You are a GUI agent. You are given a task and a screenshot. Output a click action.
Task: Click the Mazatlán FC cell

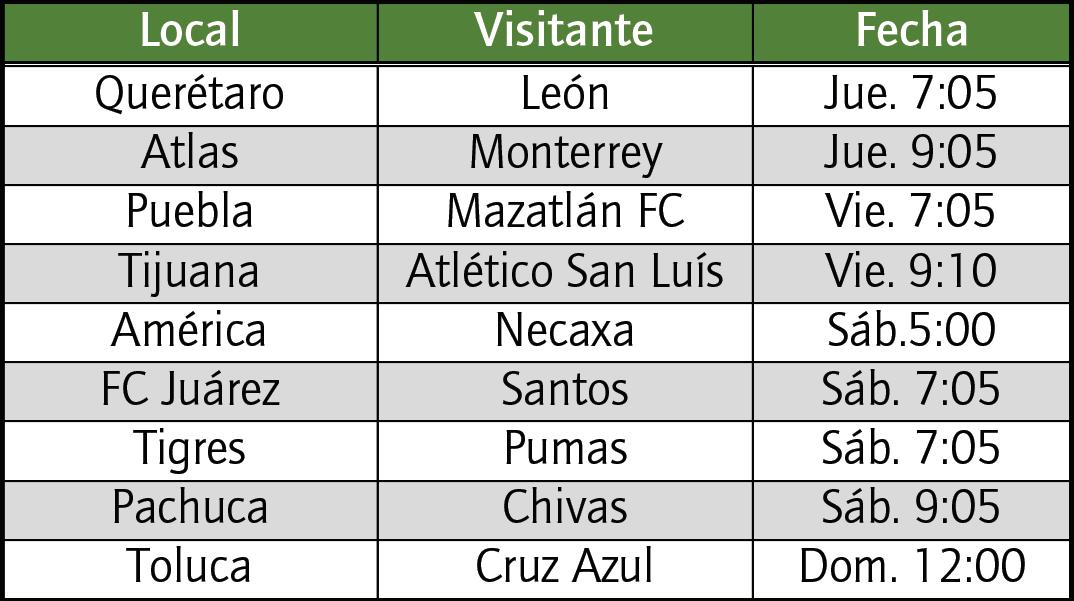(565, 214)
